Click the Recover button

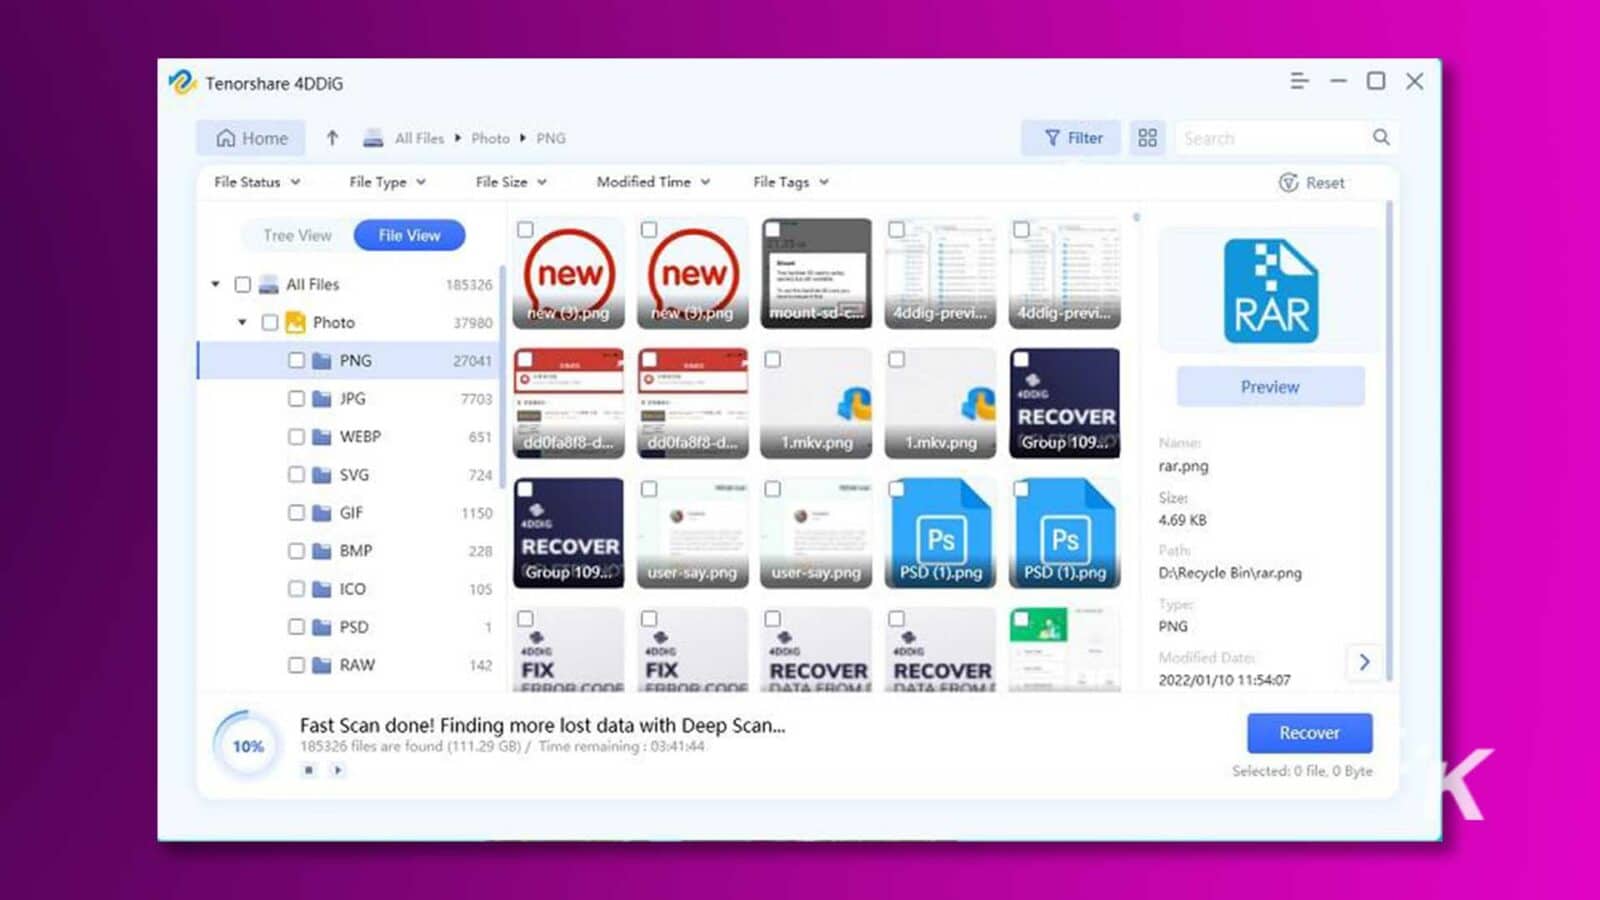click(x=1309, y=733)
